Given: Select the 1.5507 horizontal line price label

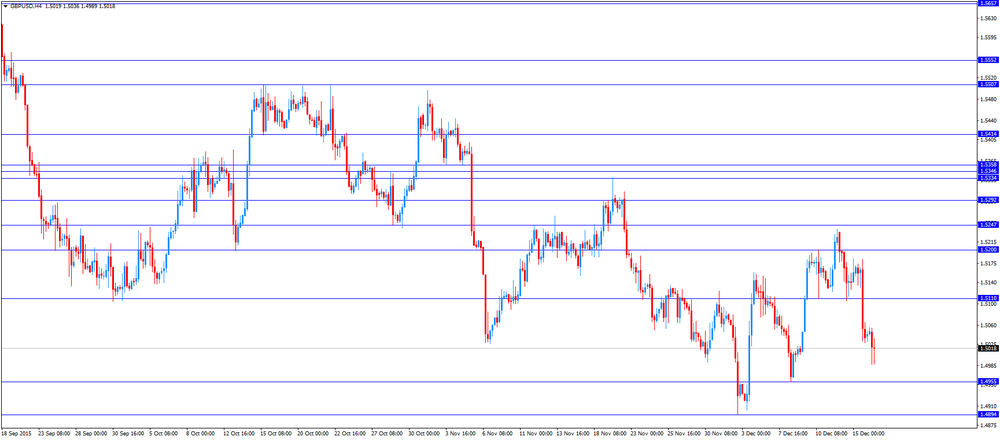Looking at the screenshot, I should click(988, 84).
